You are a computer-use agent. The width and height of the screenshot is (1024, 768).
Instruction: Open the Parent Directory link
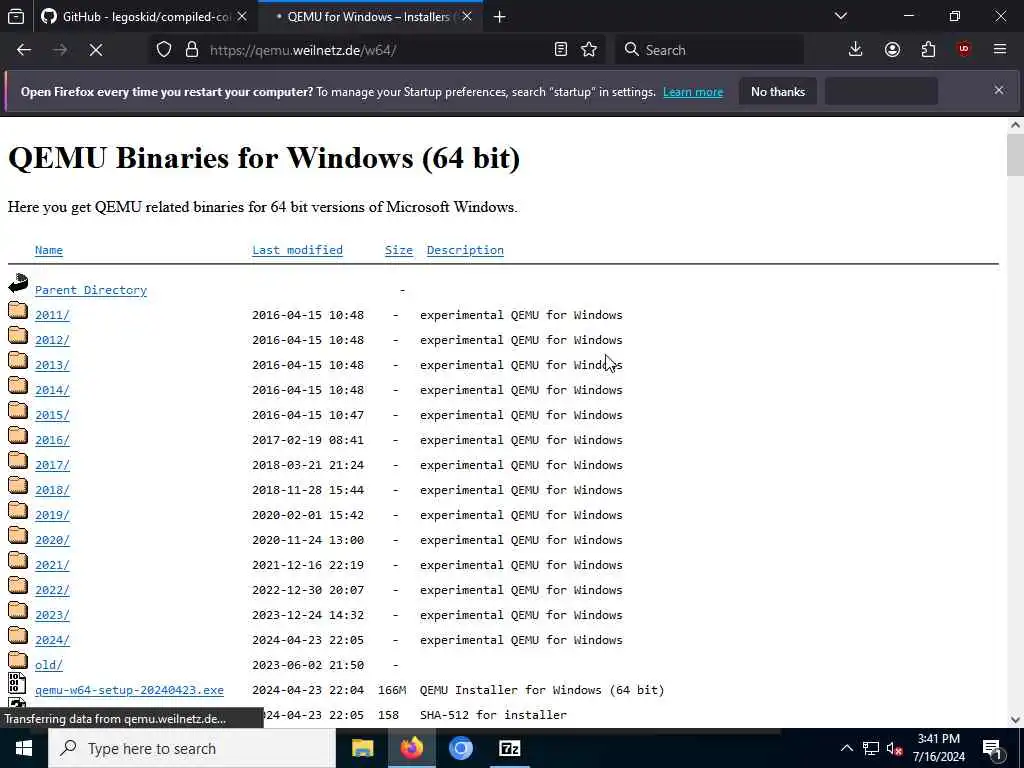tap(91, 290)
